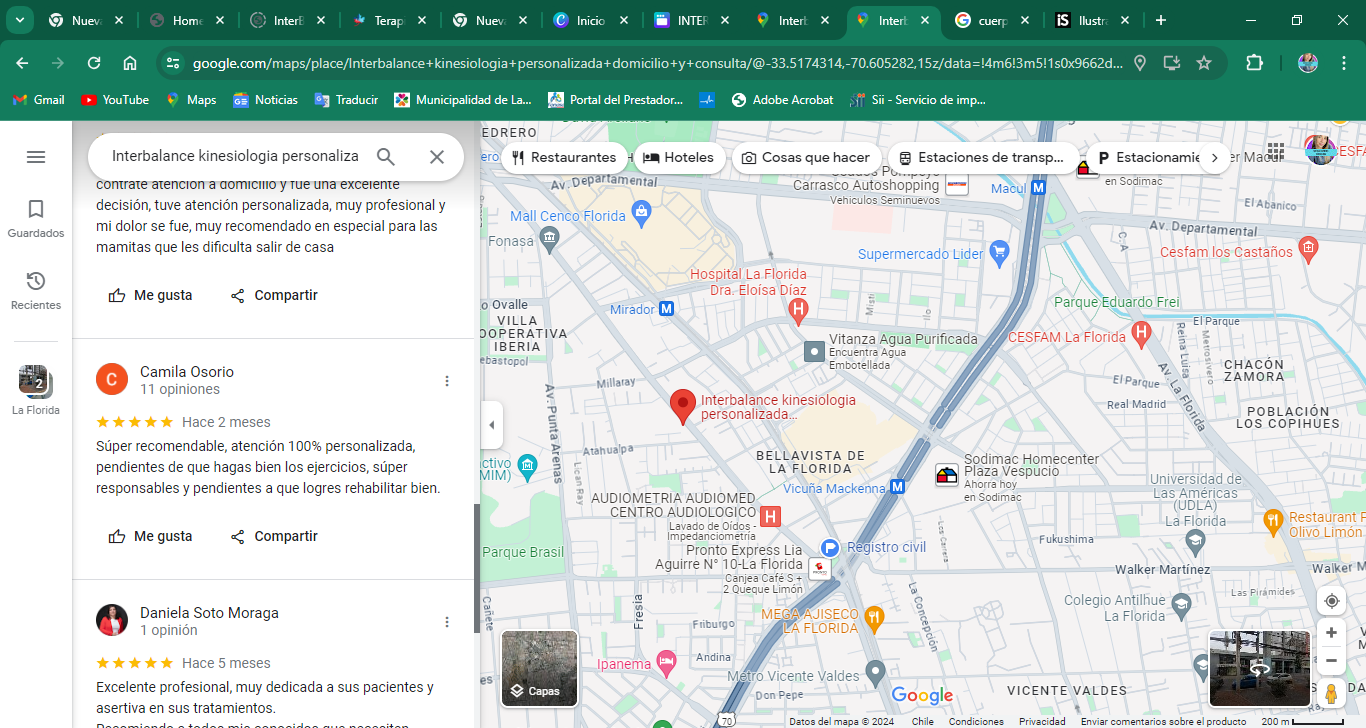Click the Vicuña Mackenna metro icon
Image resolution: width=1366 pixels, height=728 pixels.
click(x=898, y=487)
